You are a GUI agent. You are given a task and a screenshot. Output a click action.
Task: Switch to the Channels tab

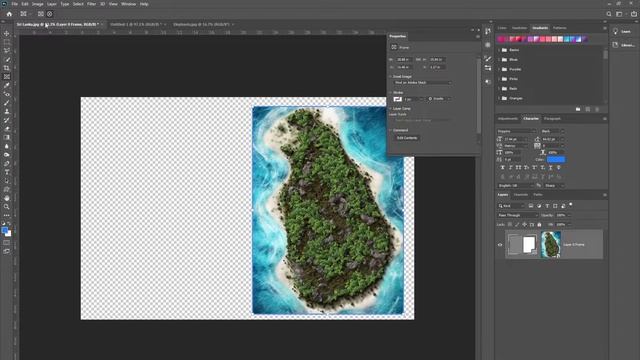[x=521, y=195]
